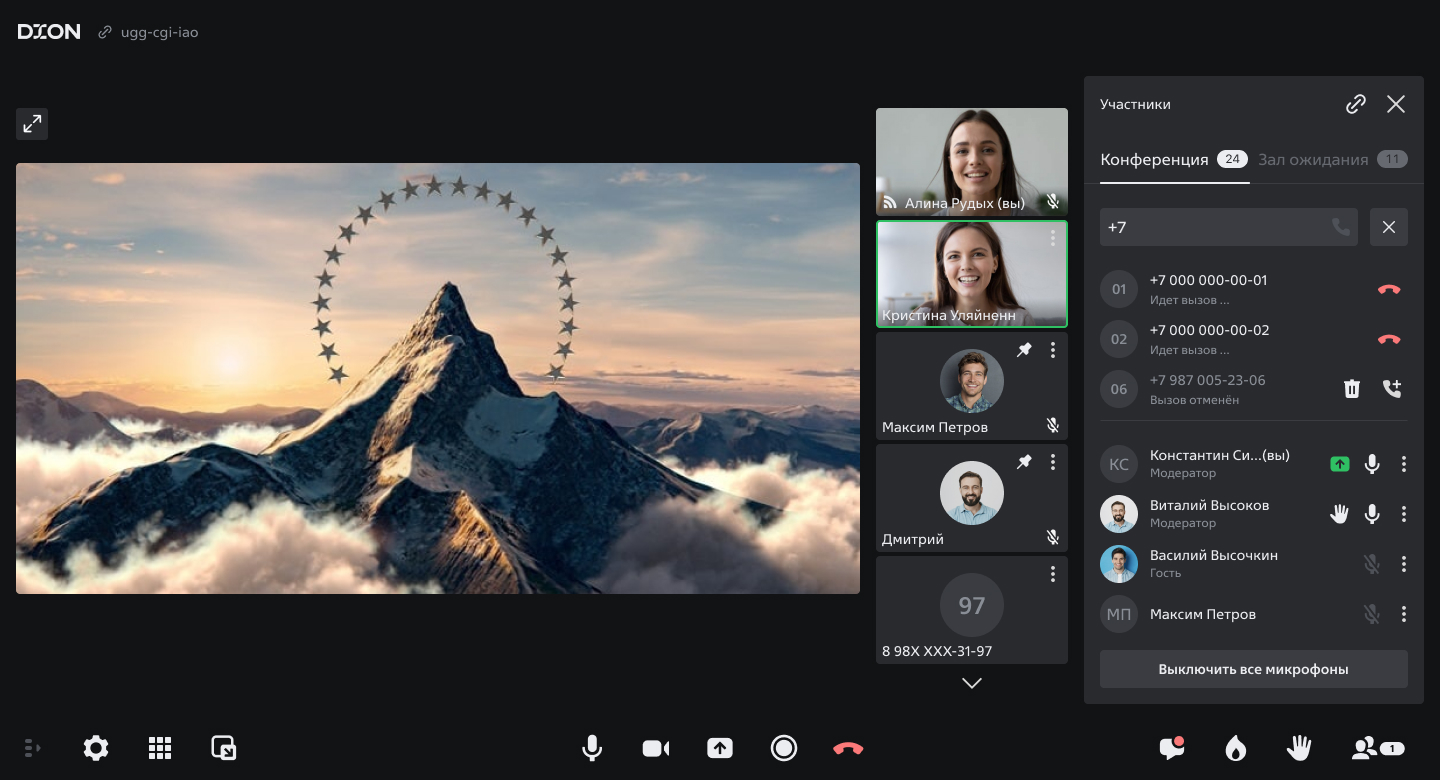
Task: Copy conference link ugg-cgi-iao
Action: click(x=148, y=32)
